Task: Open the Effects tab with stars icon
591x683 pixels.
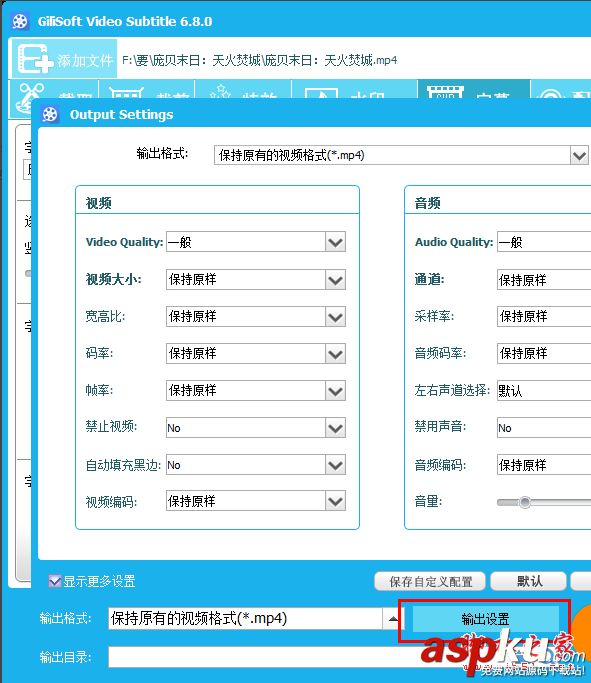Action: pyautogui.click(x=243, y=89)
